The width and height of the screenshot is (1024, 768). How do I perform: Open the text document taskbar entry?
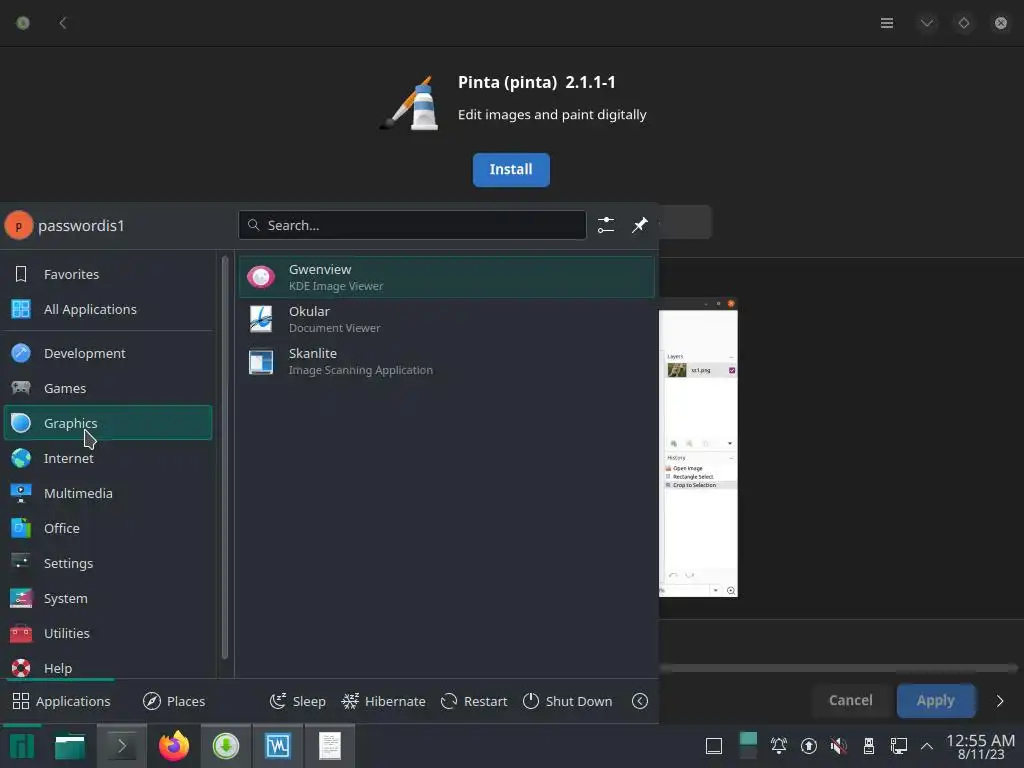tap(330, 746)
